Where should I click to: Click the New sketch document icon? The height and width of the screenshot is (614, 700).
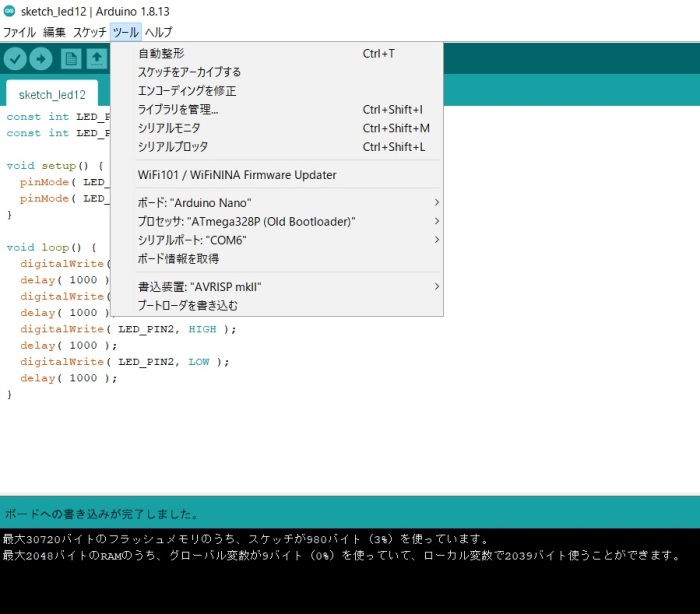pyautogui.click(x=71, y=58)
